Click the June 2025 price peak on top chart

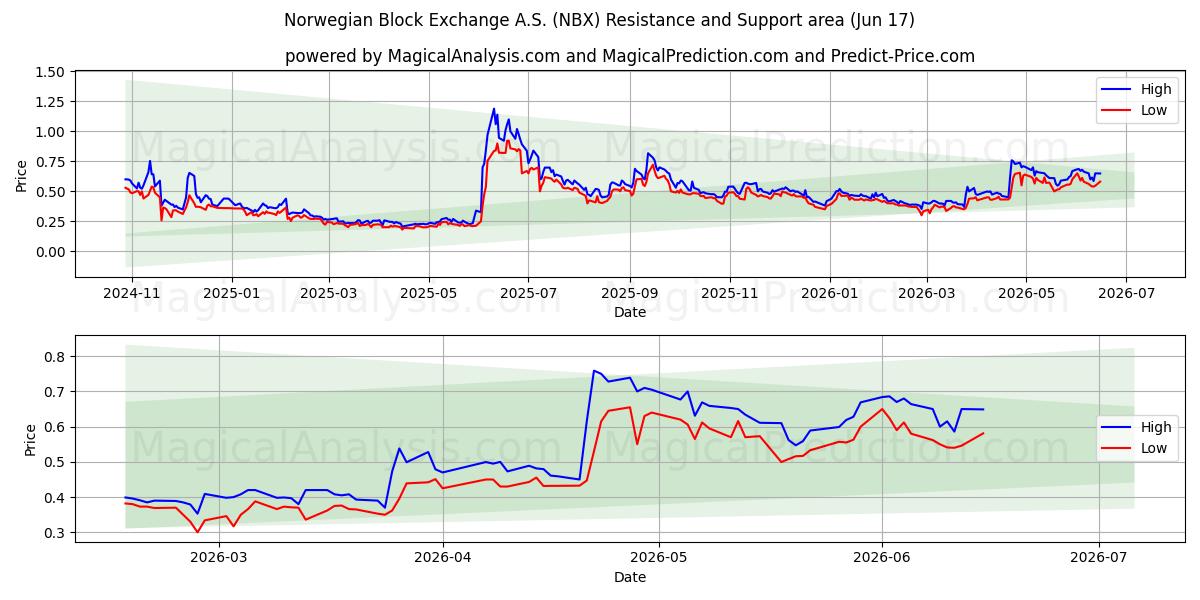pyautogui.click(x=493, y=109)
